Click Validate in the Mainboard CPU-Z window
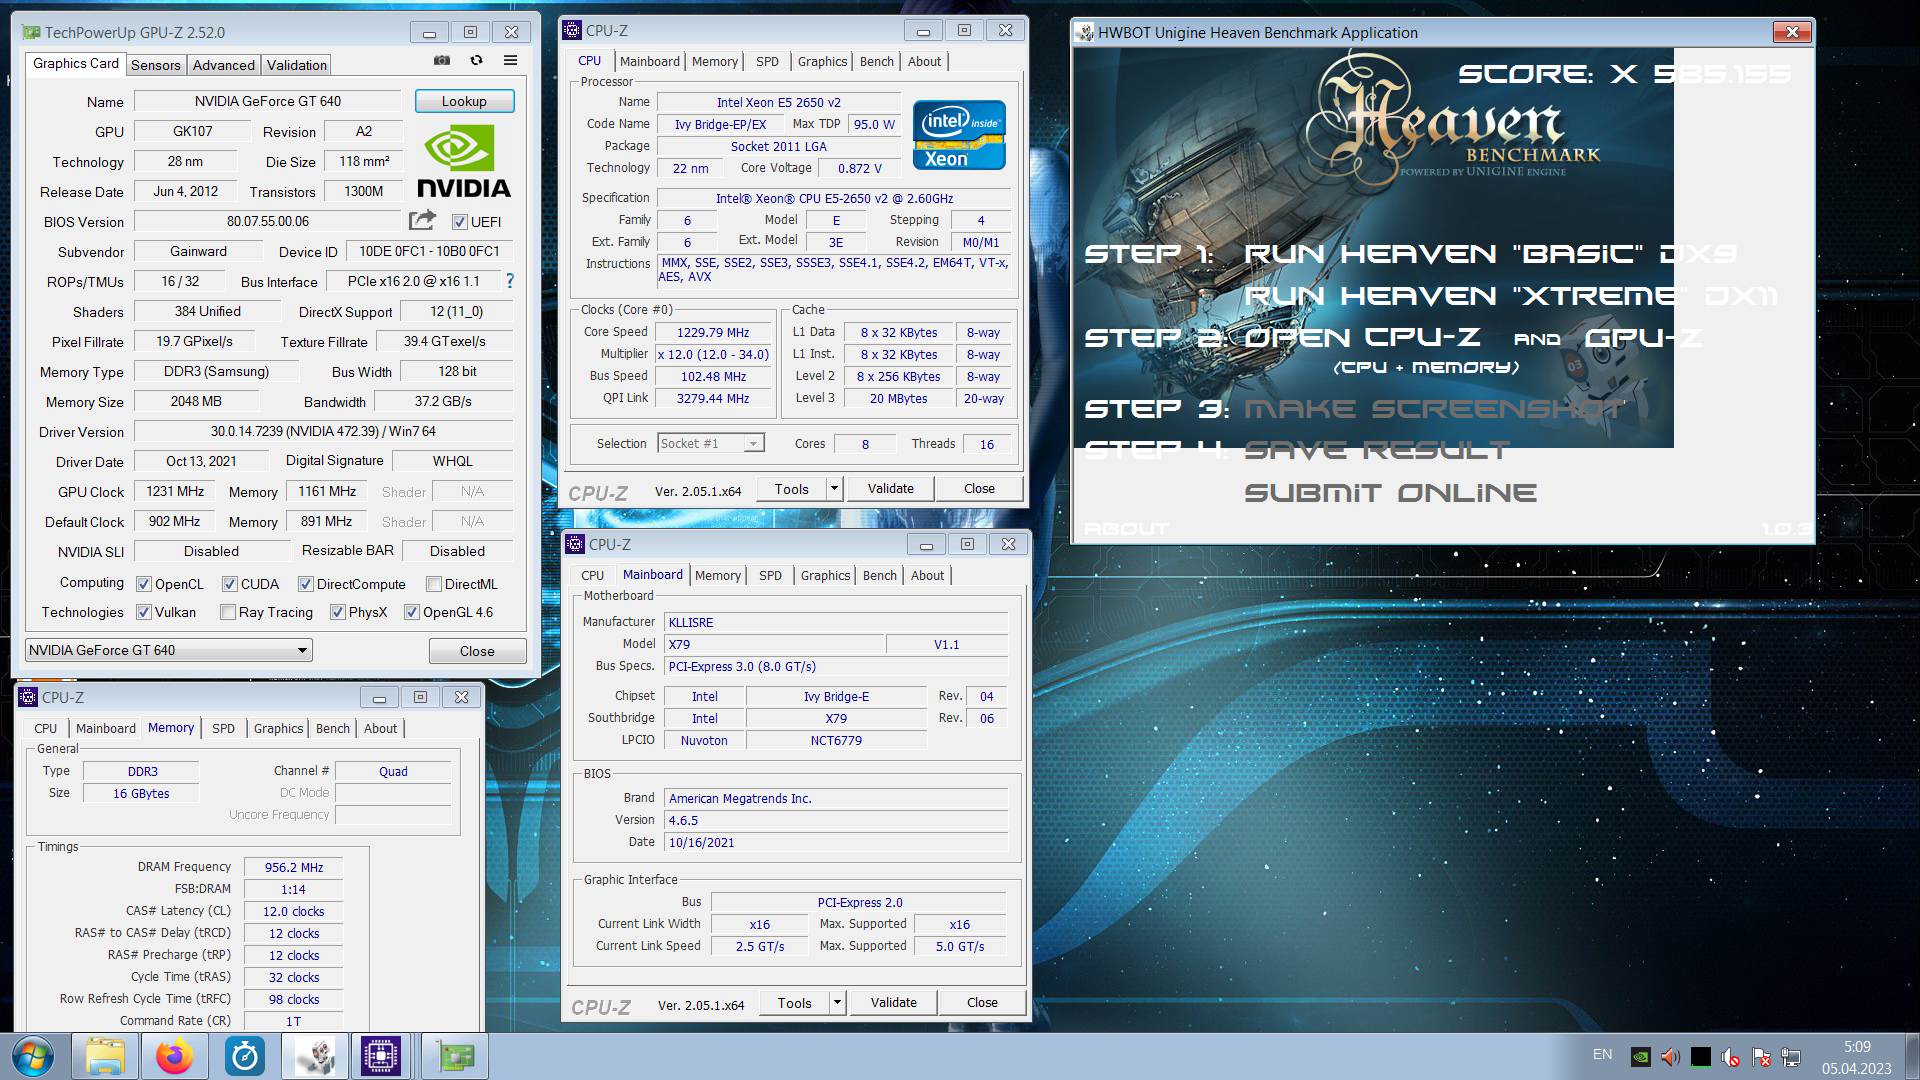This screenshot has width=1920, height=1080. tap(893, 1002)
